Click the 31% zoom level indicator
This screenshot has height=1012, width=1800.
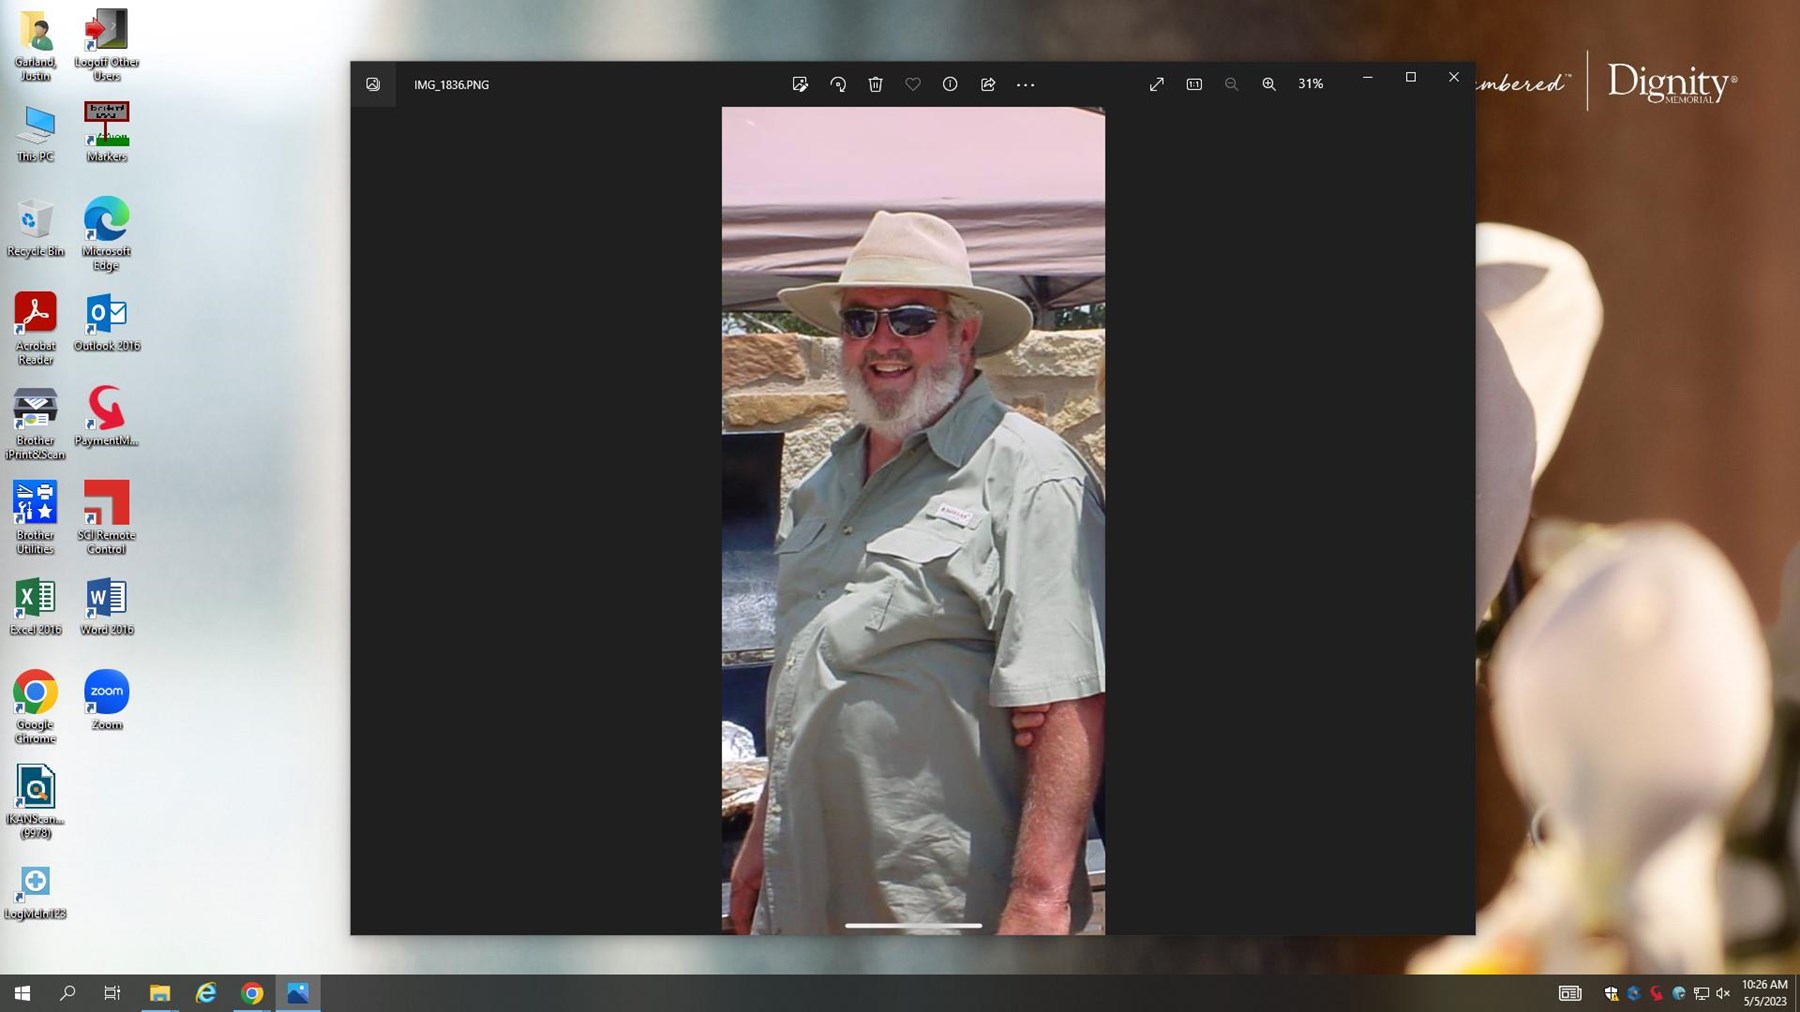pyautogui.click(x=1310, y=85)
